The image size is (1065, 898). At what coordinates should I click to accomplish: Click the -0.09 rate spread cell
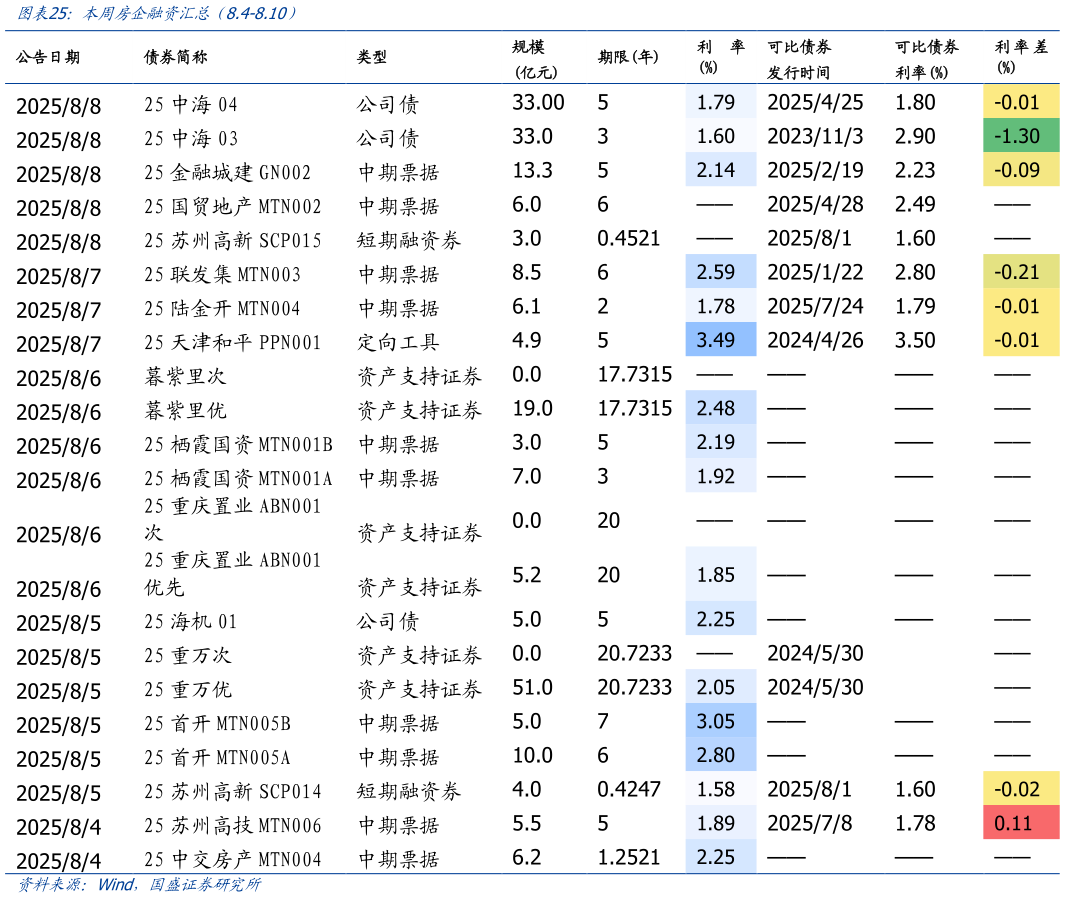point(1021,170)
